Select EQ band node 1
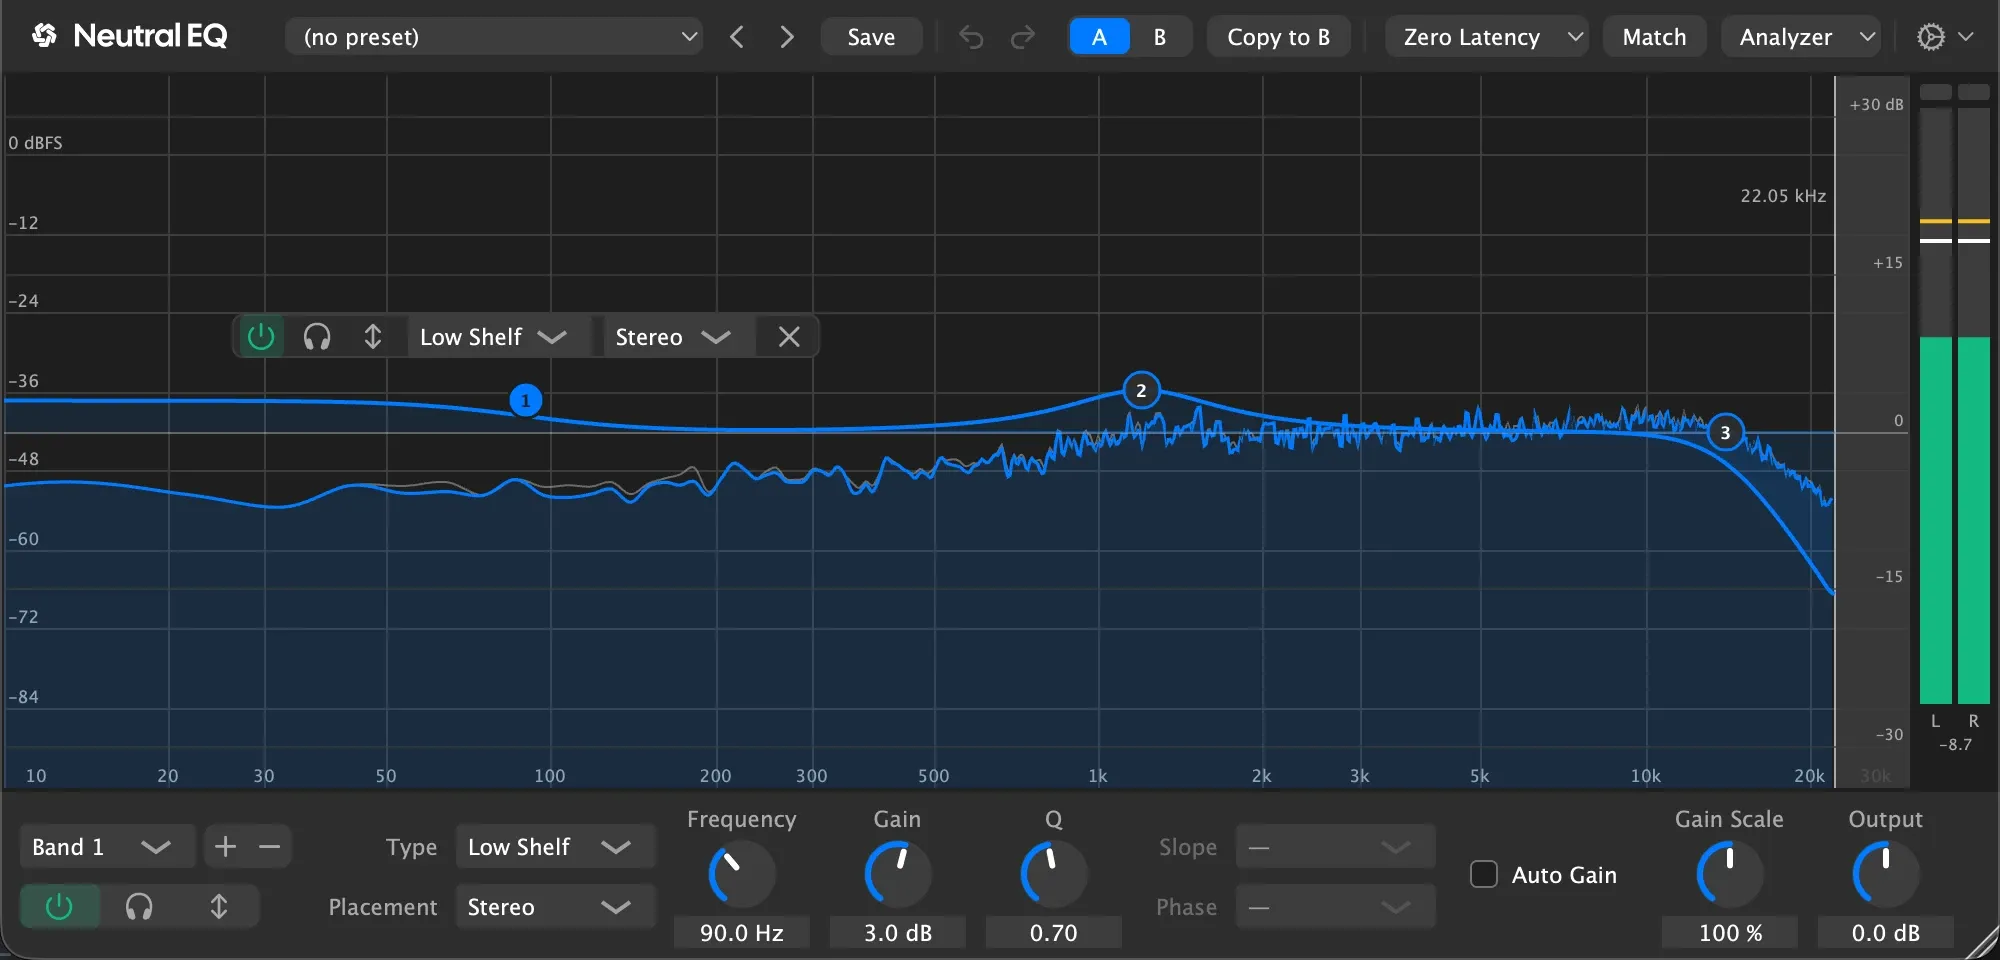Screen dimensions: 2000x960 point(525,400)
